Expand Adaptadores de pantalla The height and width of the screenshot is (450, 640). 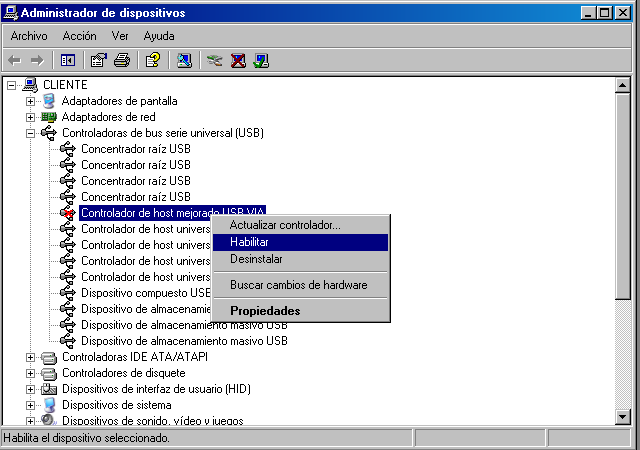click(31, 101)
